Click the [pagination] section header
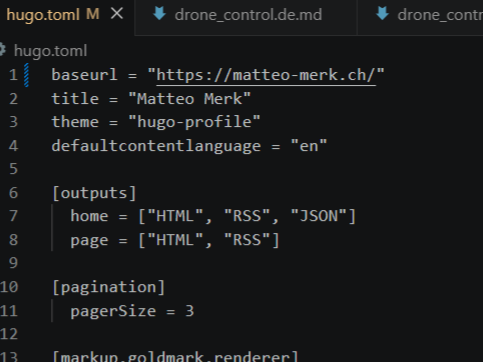The width and height of the screenshot is (483, 362). coord(109,287)
